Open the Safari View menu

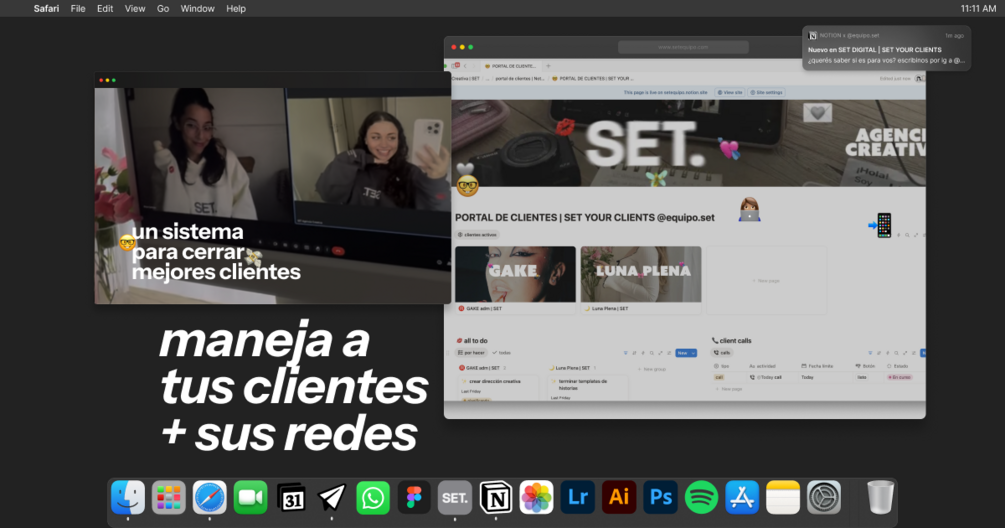pos(135,8)
